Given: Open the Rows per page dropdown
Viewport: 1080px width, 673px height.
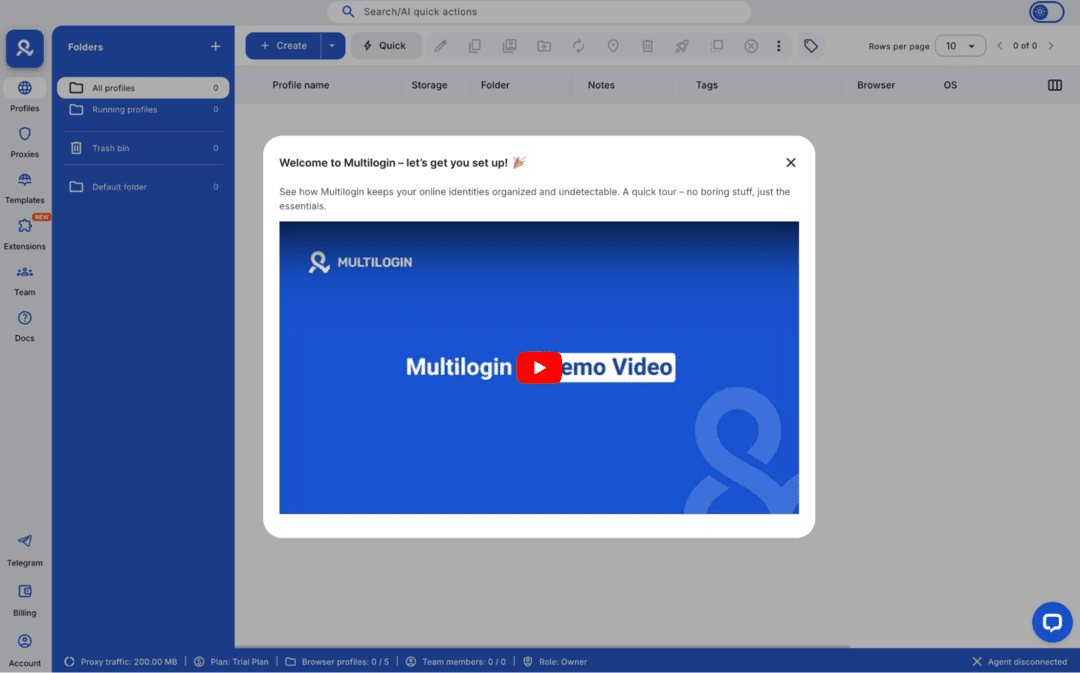Looking at the screenshot, I should (960, 46).
